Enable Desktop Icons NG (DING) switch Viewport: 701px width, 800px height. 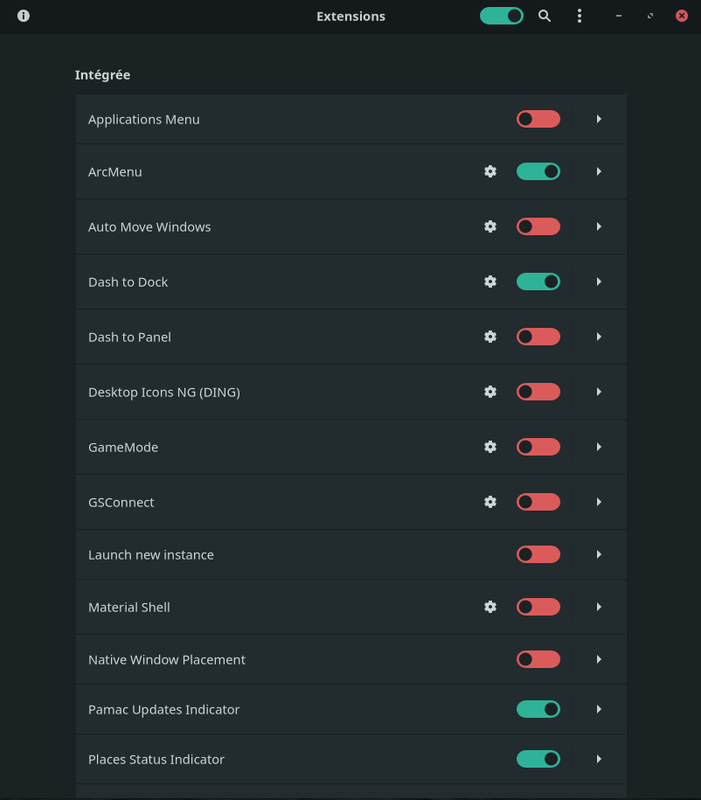[x=538, y=392]
